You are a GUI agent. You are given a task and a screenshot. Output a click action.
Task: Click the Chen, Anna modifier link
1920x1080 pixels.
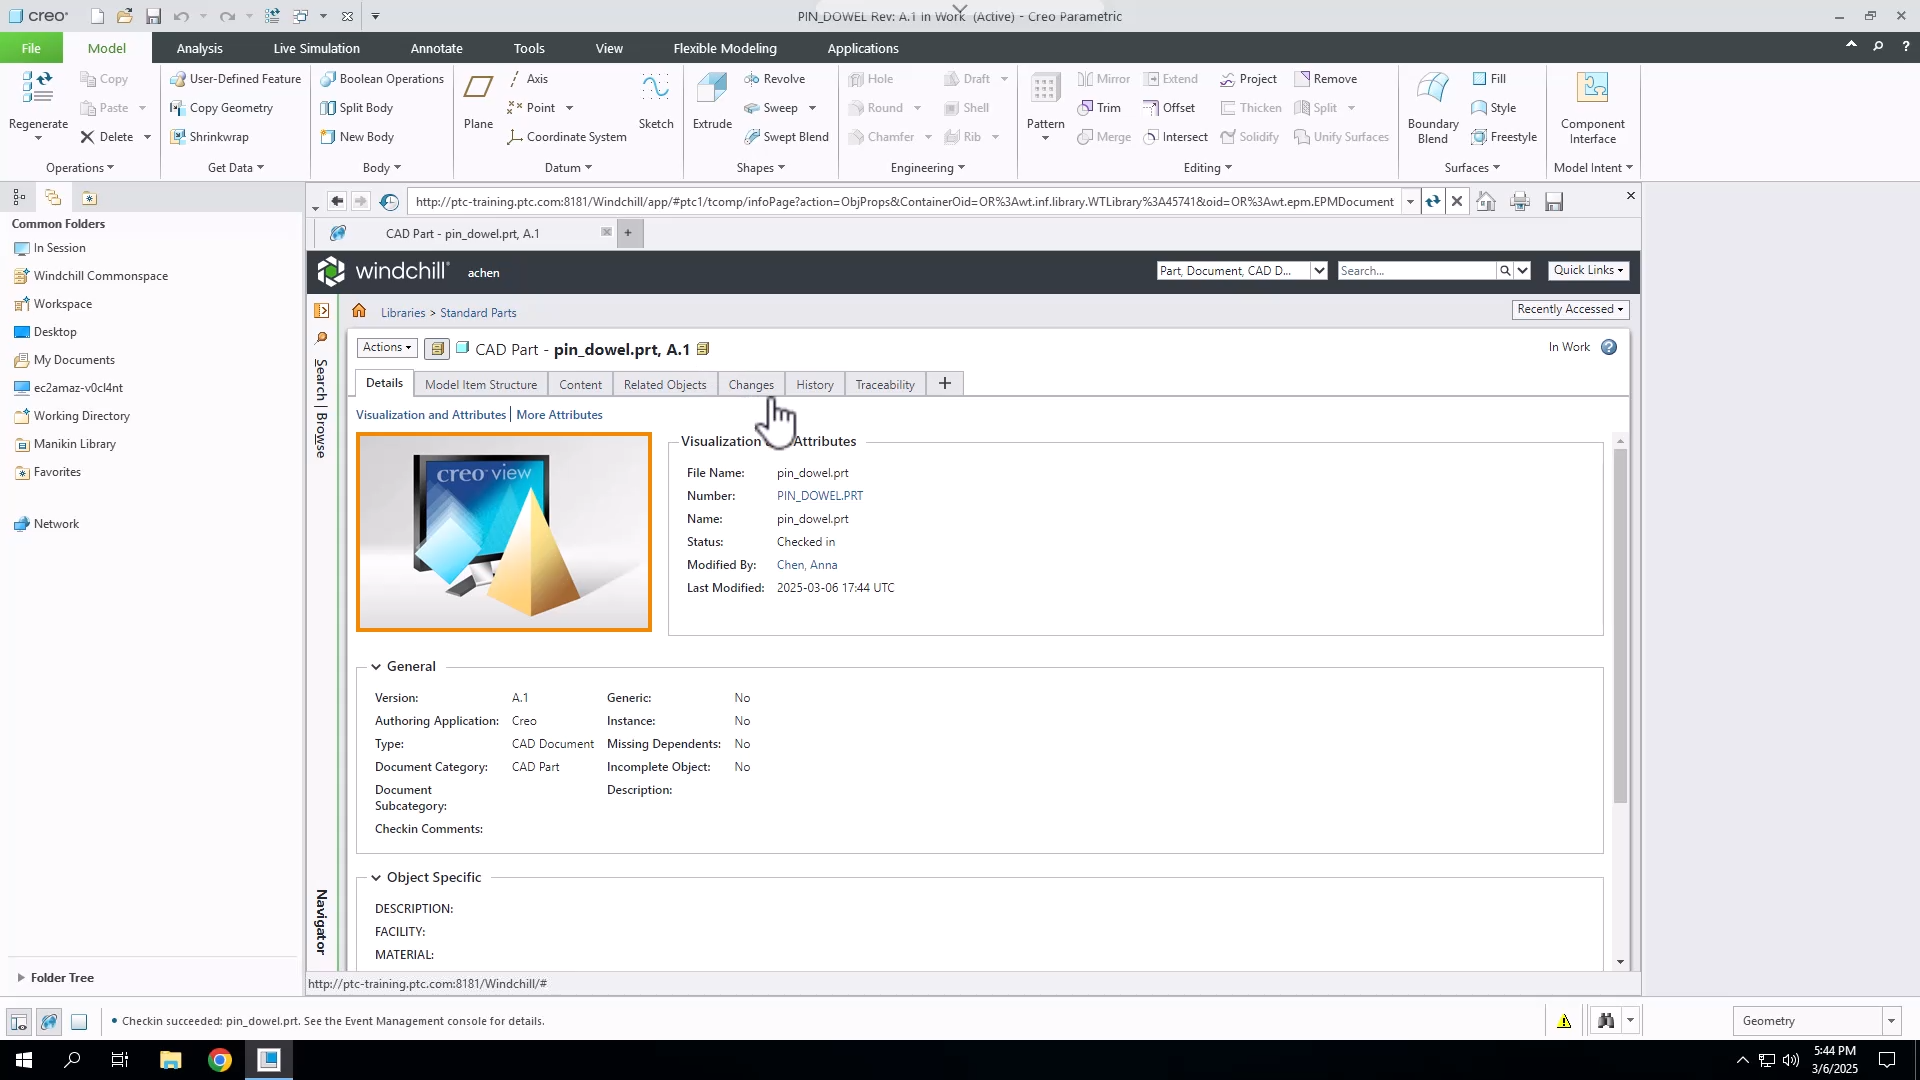click(806, 565)
